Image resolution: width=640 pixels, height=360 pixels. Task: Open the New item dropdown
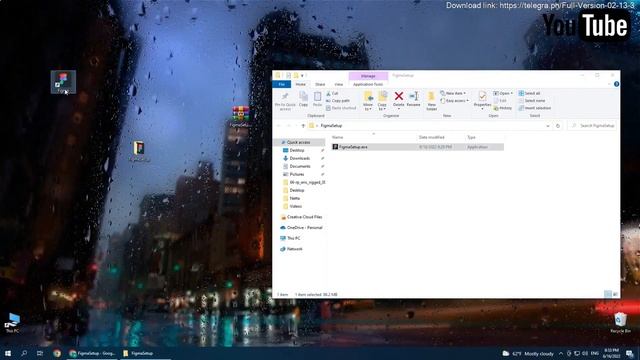click(453, 93)
